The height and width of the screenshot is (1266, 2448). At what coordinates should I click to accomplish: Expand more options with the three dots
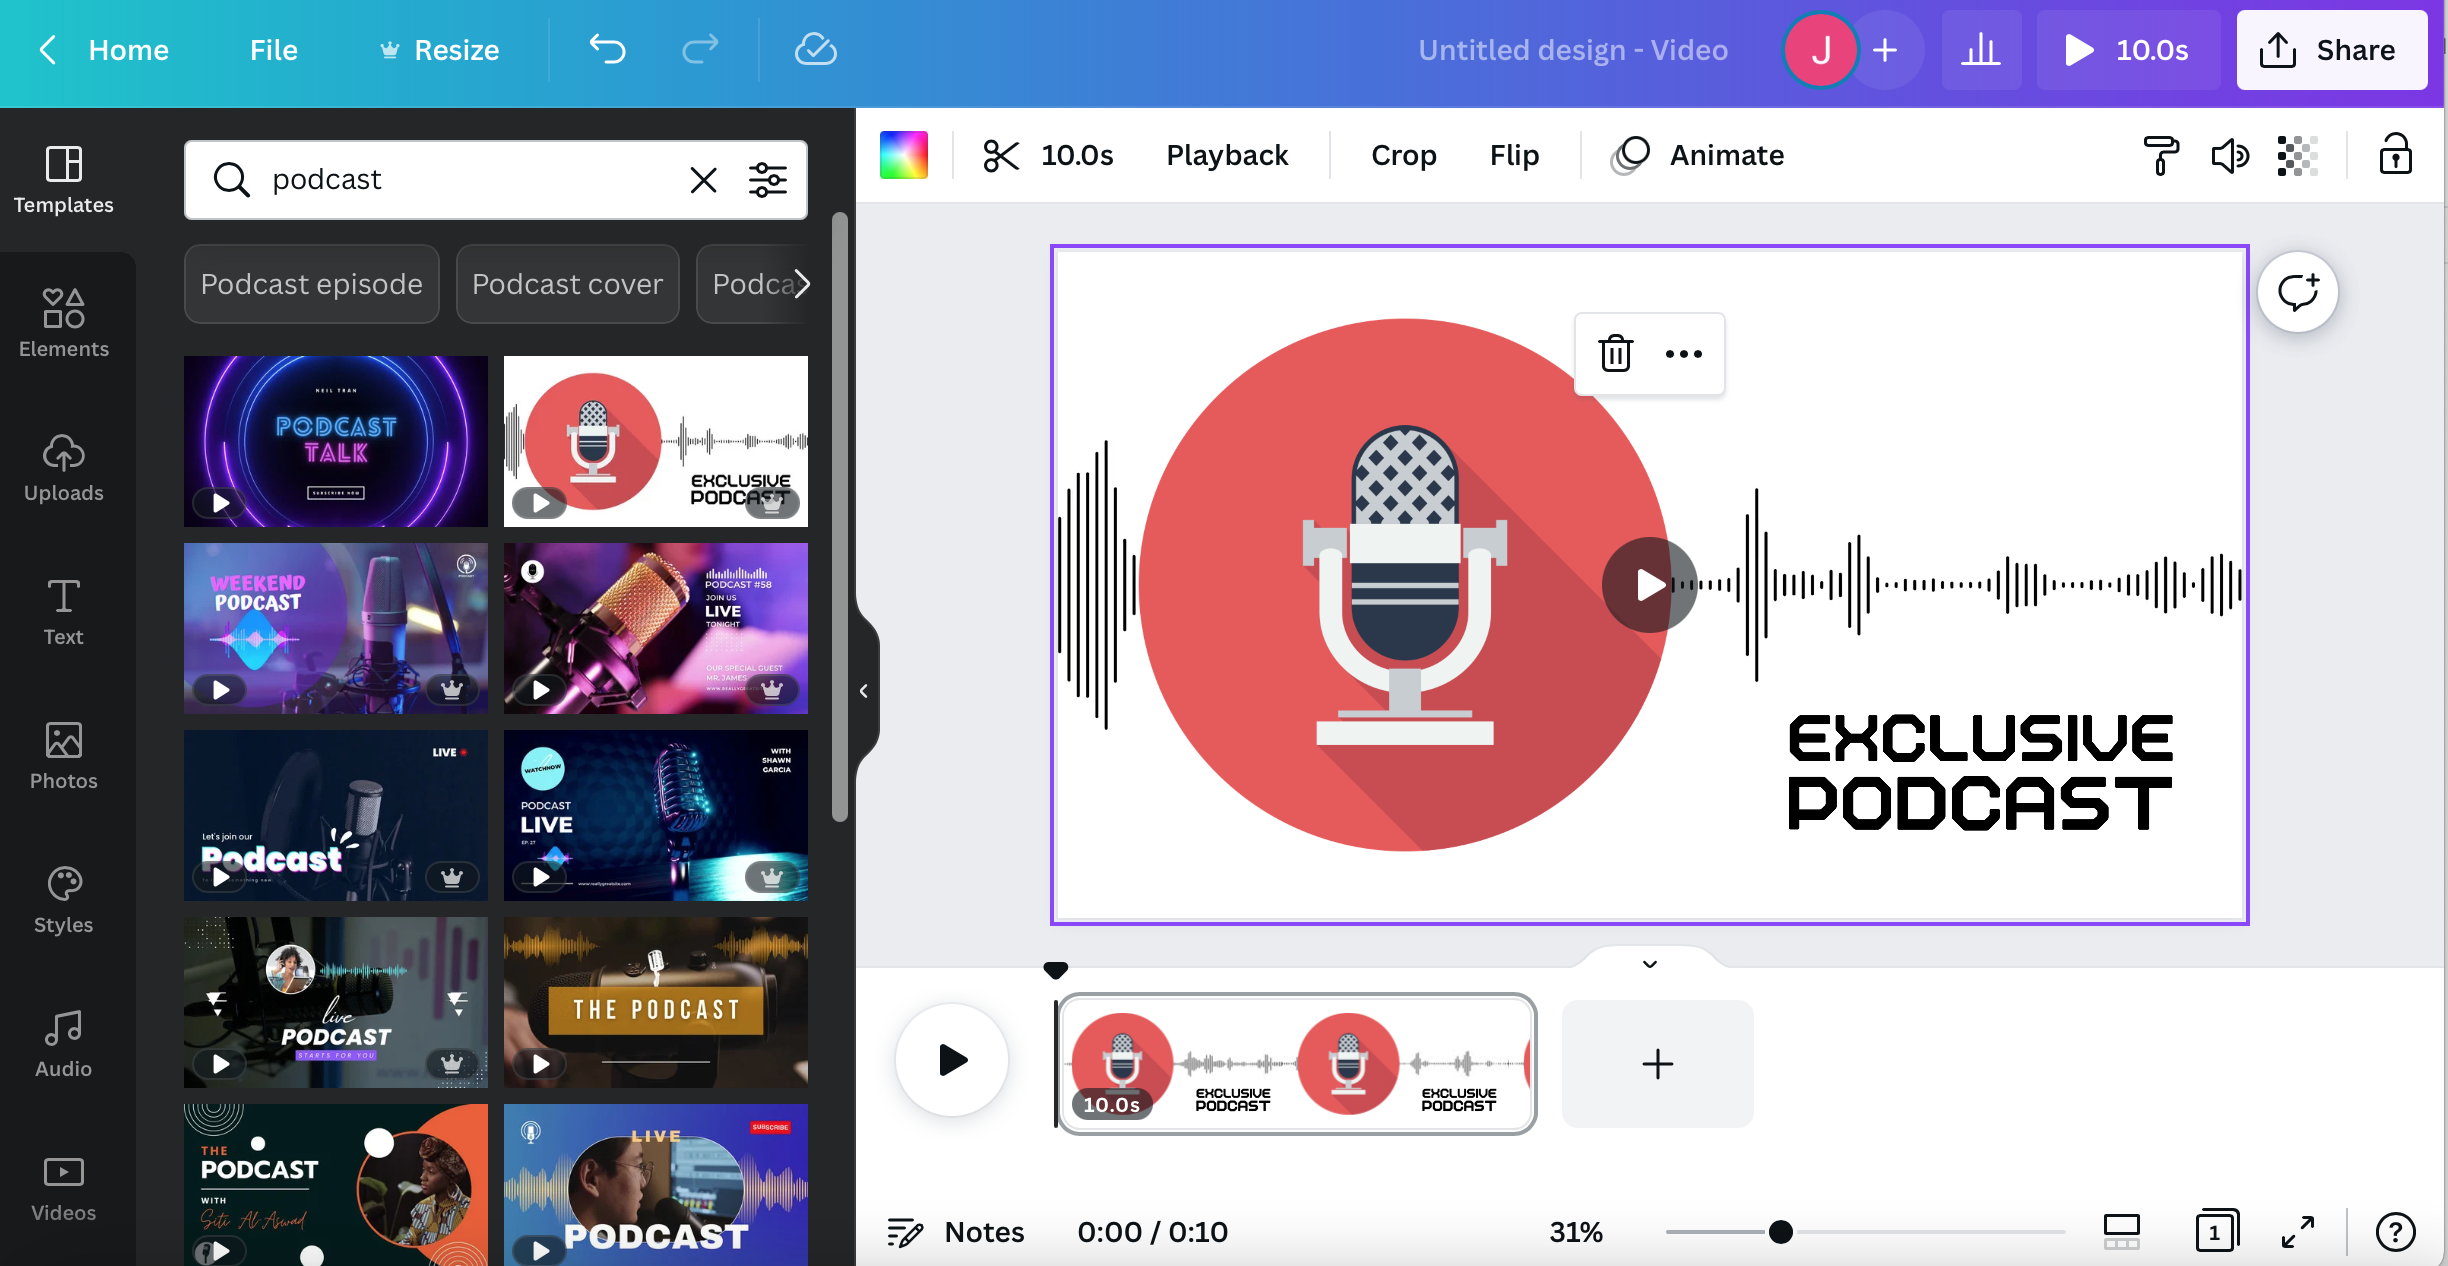[x=1683, y=354]
